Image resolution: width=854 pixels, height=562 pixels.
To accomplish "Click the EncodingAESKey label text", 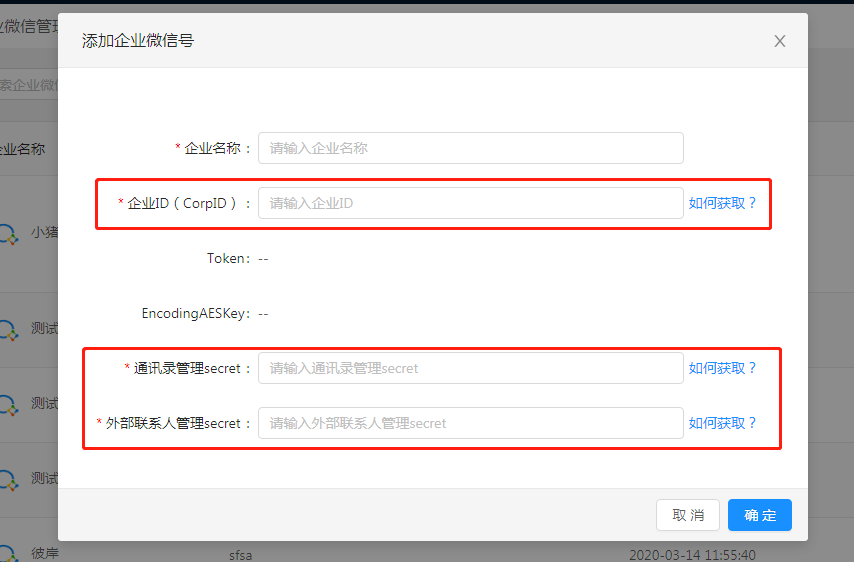I will [196, 314].
